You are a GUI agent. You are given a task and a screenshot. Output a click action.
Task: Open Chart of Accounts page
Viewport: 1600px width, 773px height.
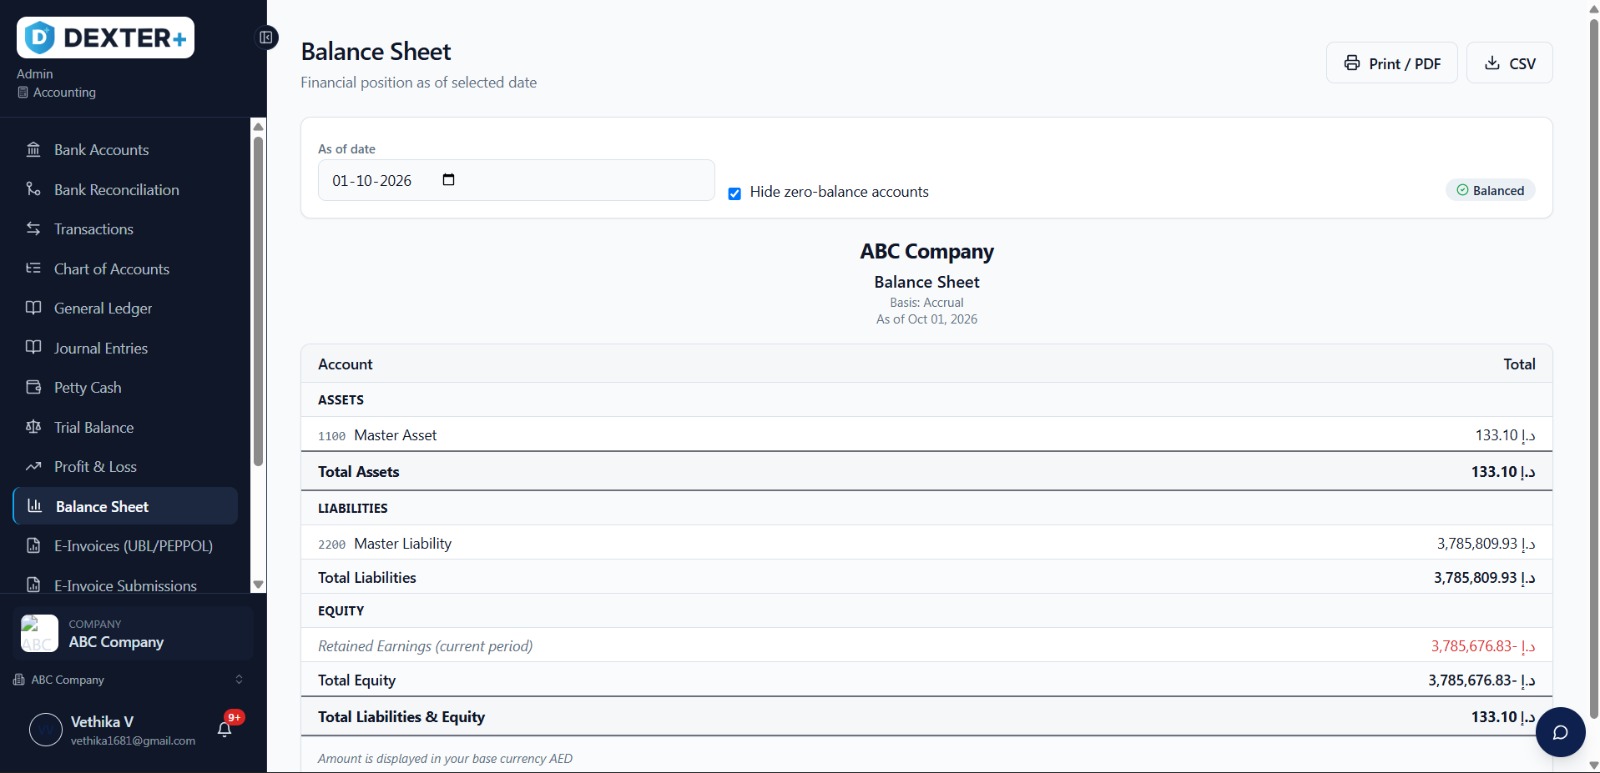tap(112, 269)
